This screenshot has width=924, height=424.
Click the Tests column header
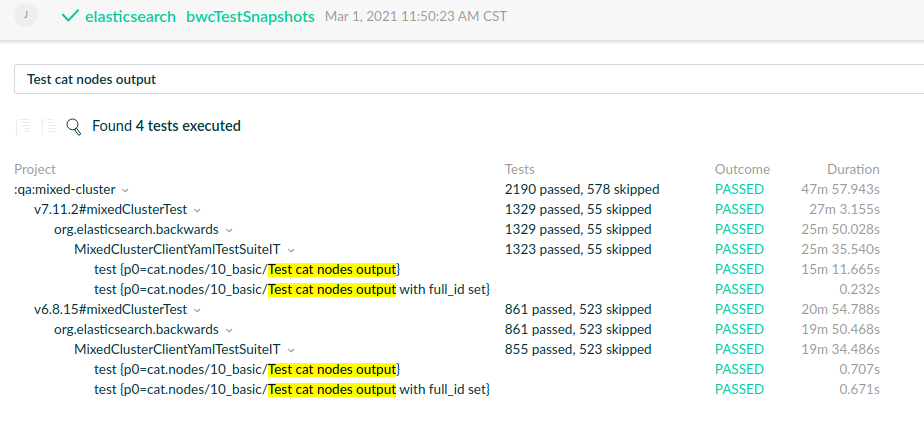(520, 170)
